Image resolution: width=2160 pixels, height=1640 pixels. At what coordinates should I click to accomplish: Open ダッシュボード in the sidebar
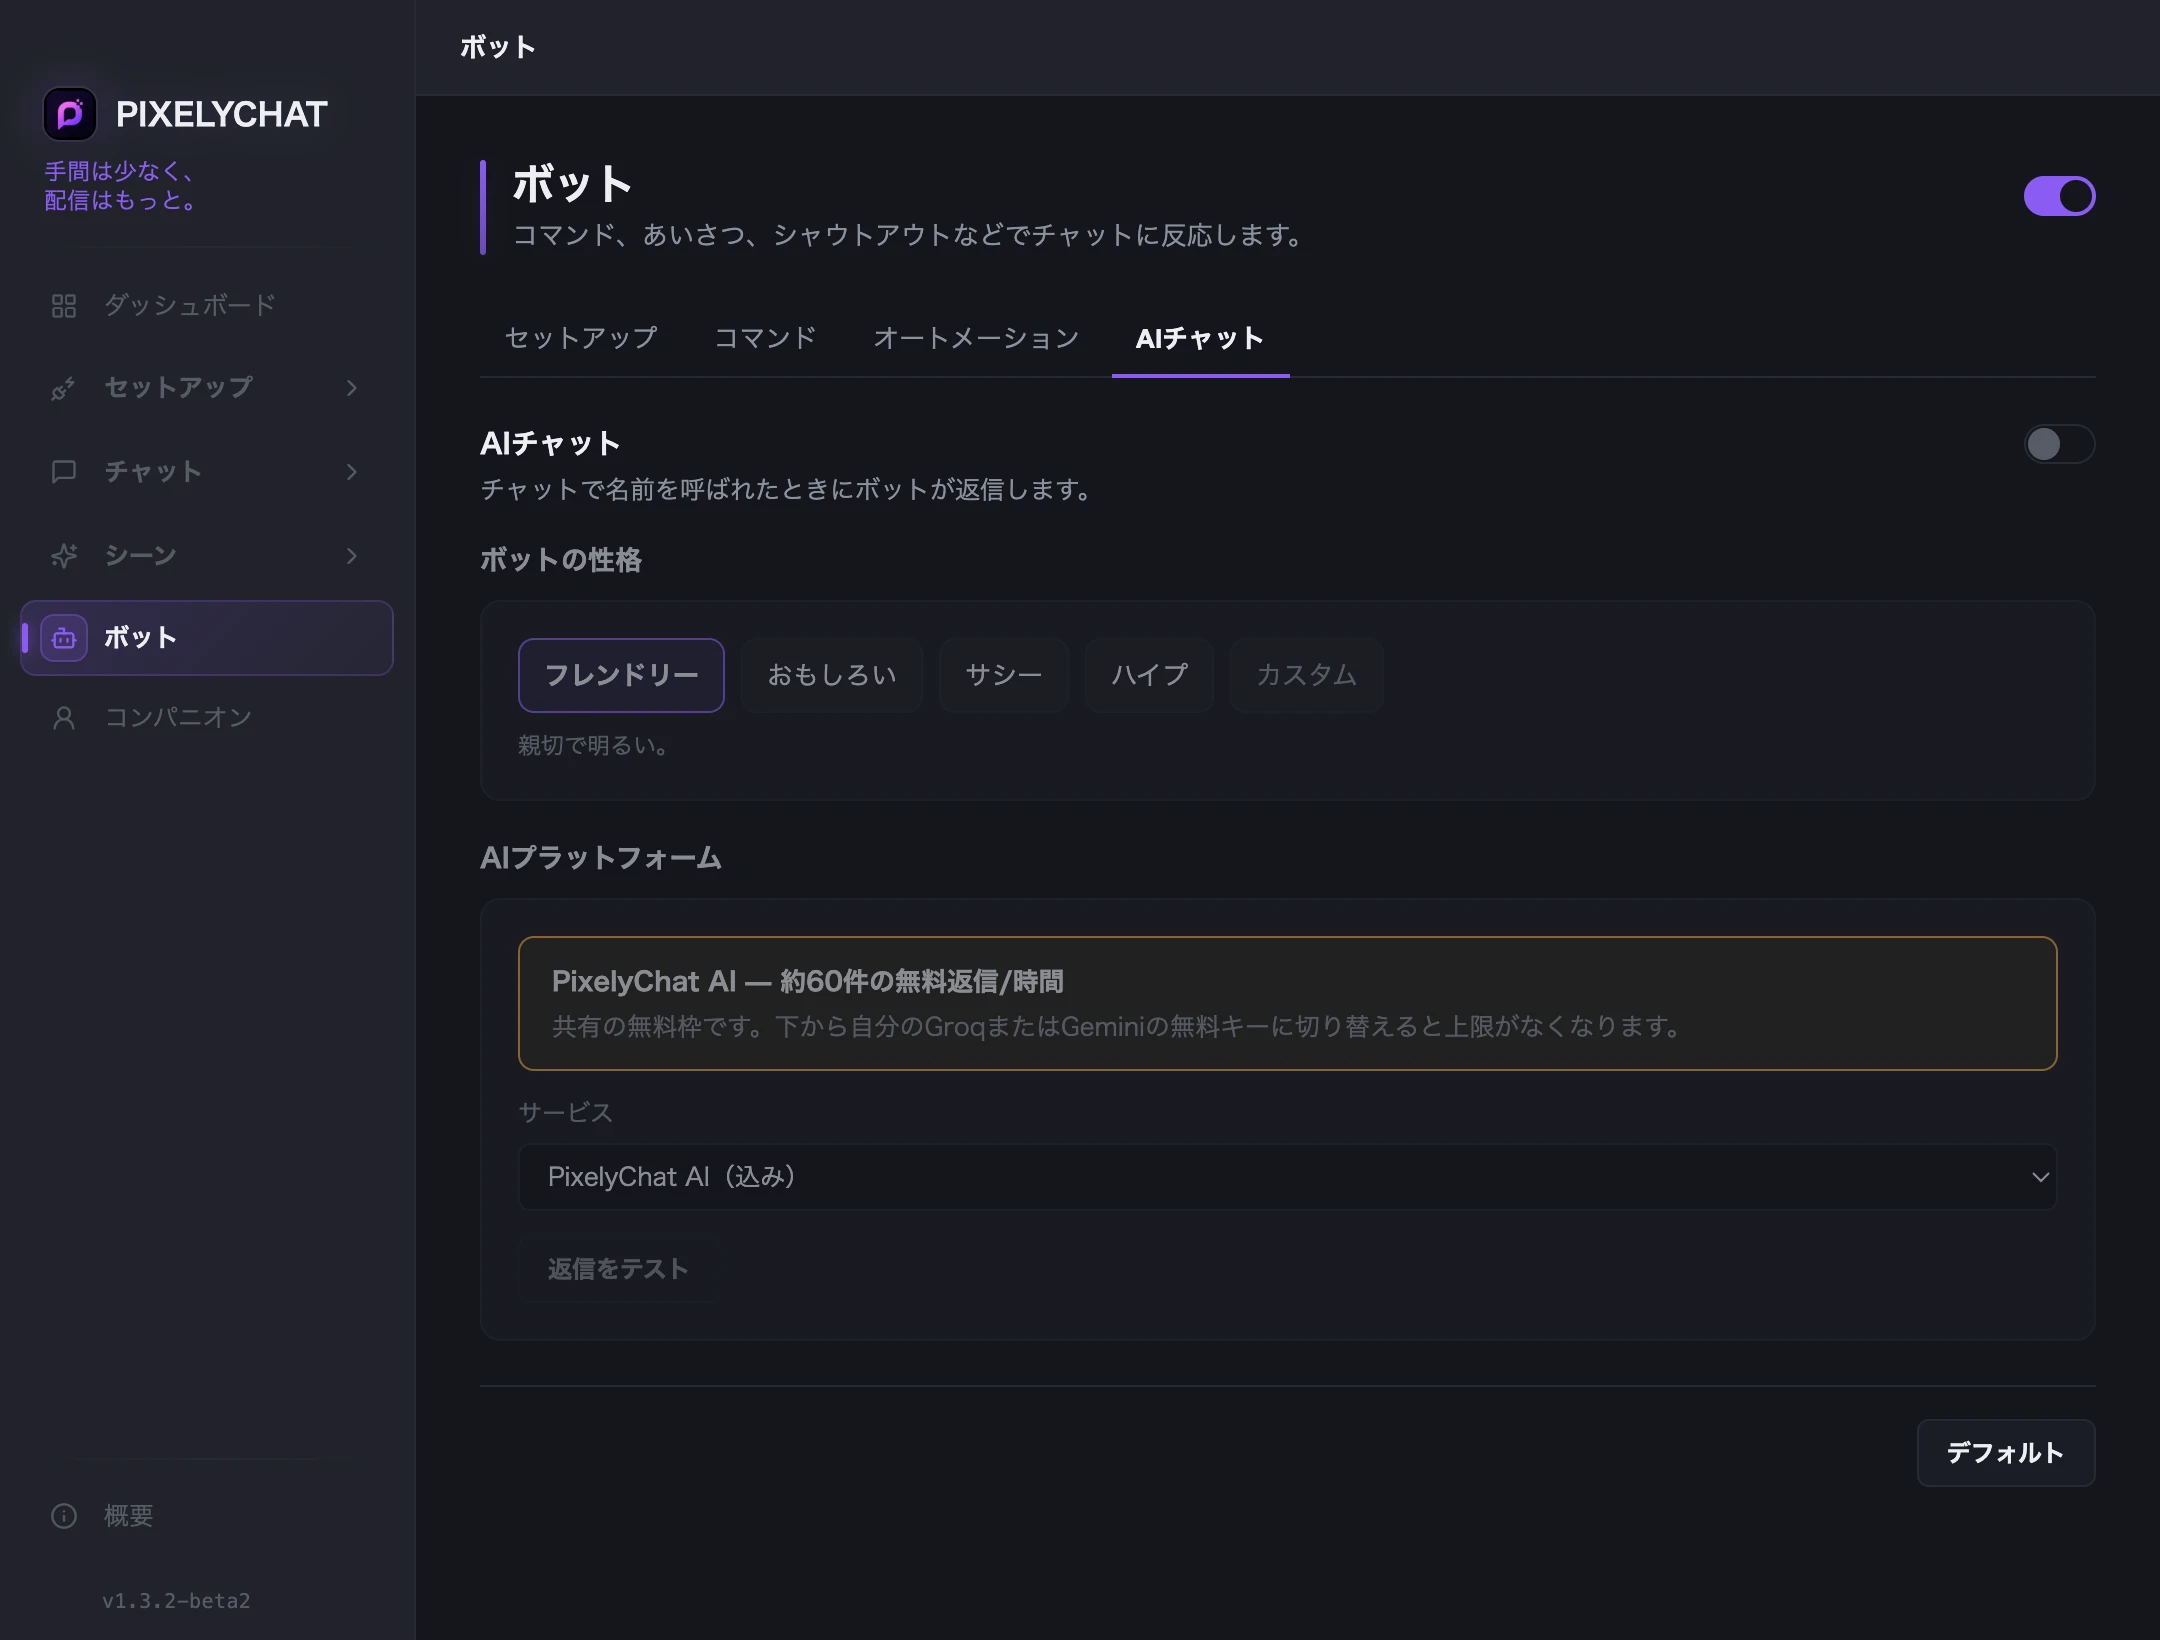coord(206,306)
